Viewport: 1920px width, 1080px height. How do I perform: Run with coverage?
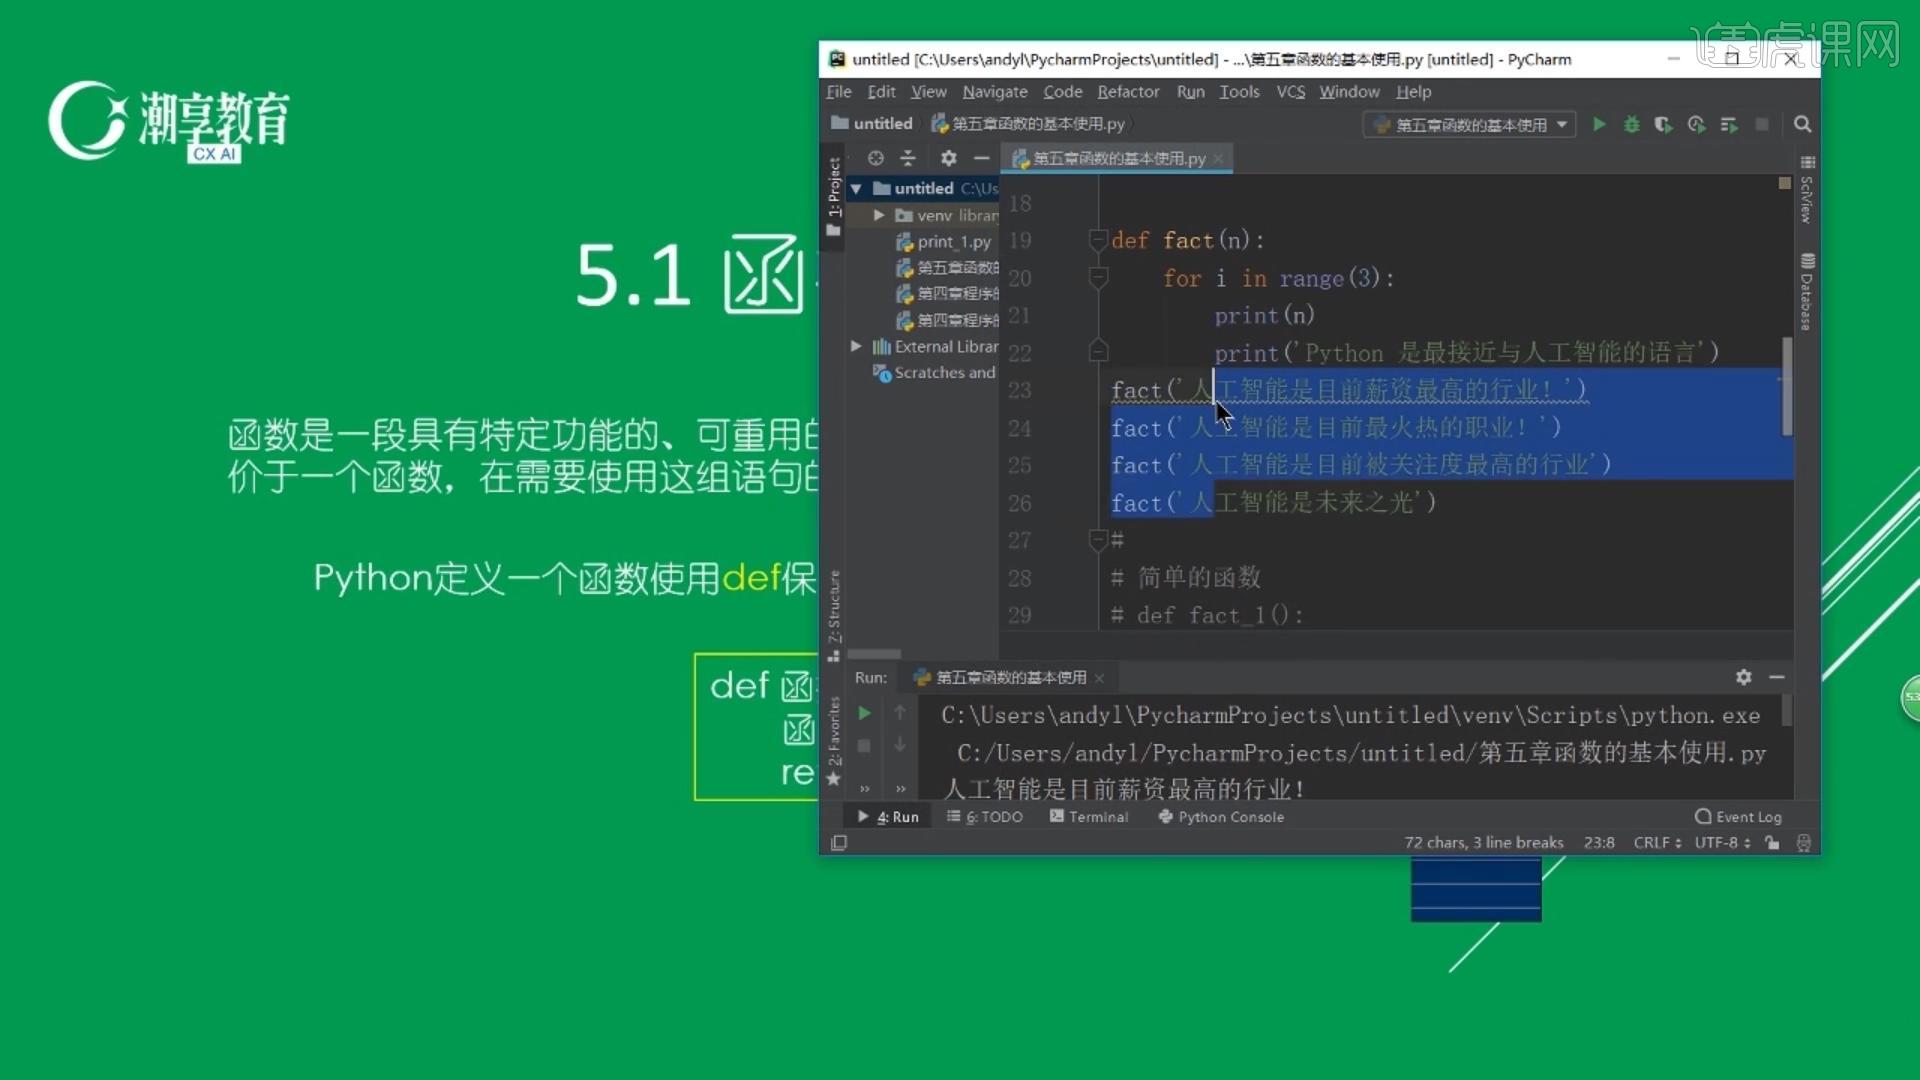1663,124
